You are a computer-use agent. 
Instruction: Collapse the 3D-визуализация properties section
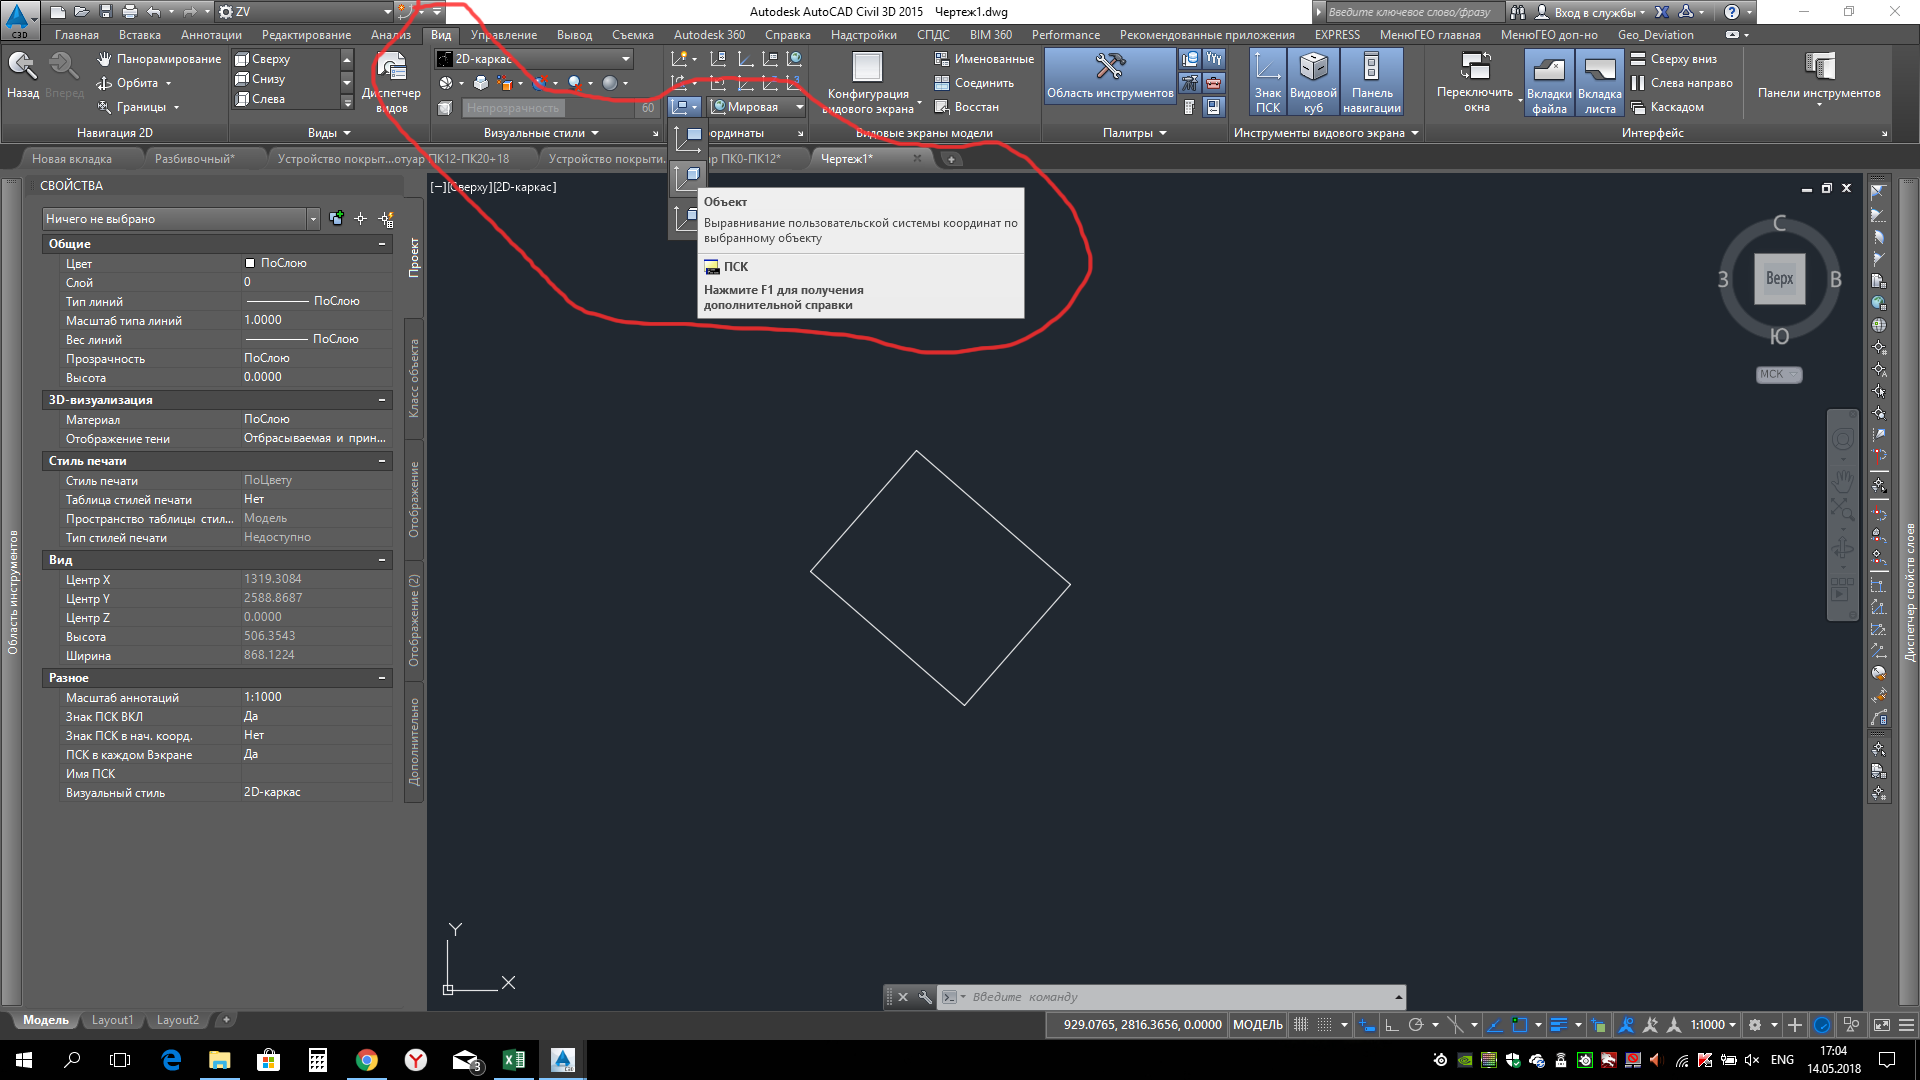[x=382, y=400]
